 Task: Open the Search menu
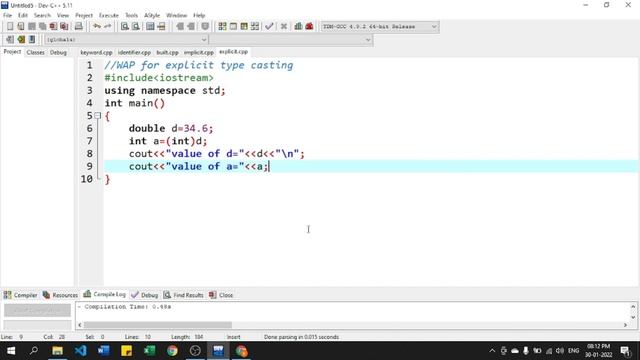[42, 16]
